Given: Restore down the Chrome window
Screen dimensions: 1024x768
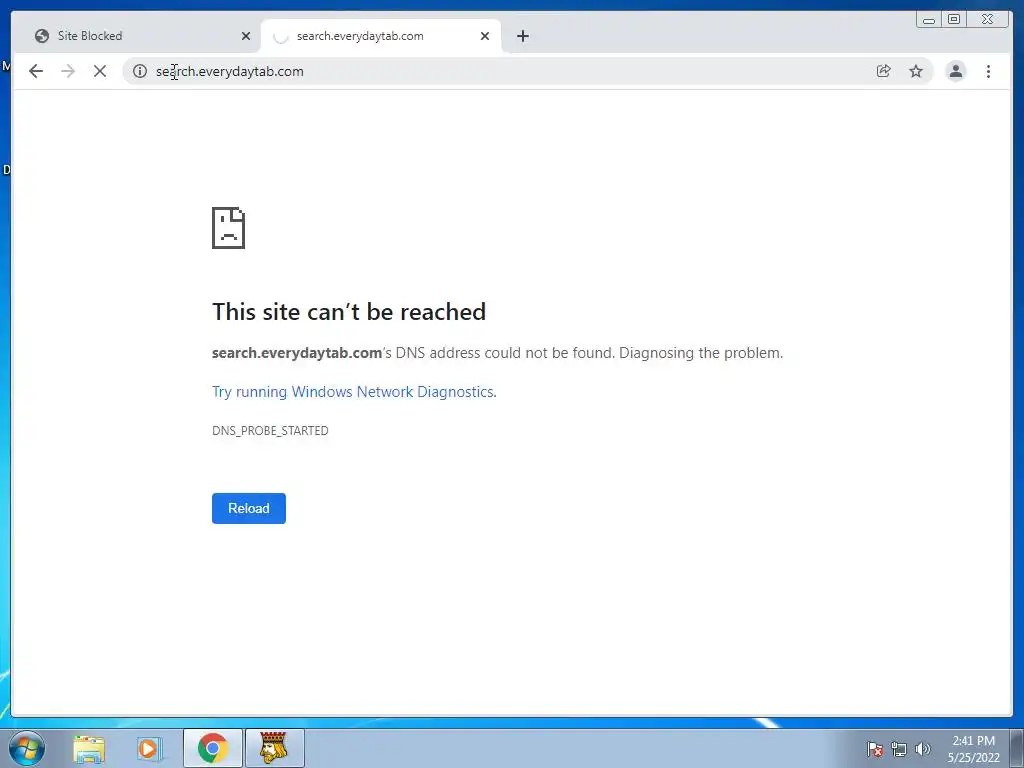Looking at the screenshot, I should click(x=953, y=20).
